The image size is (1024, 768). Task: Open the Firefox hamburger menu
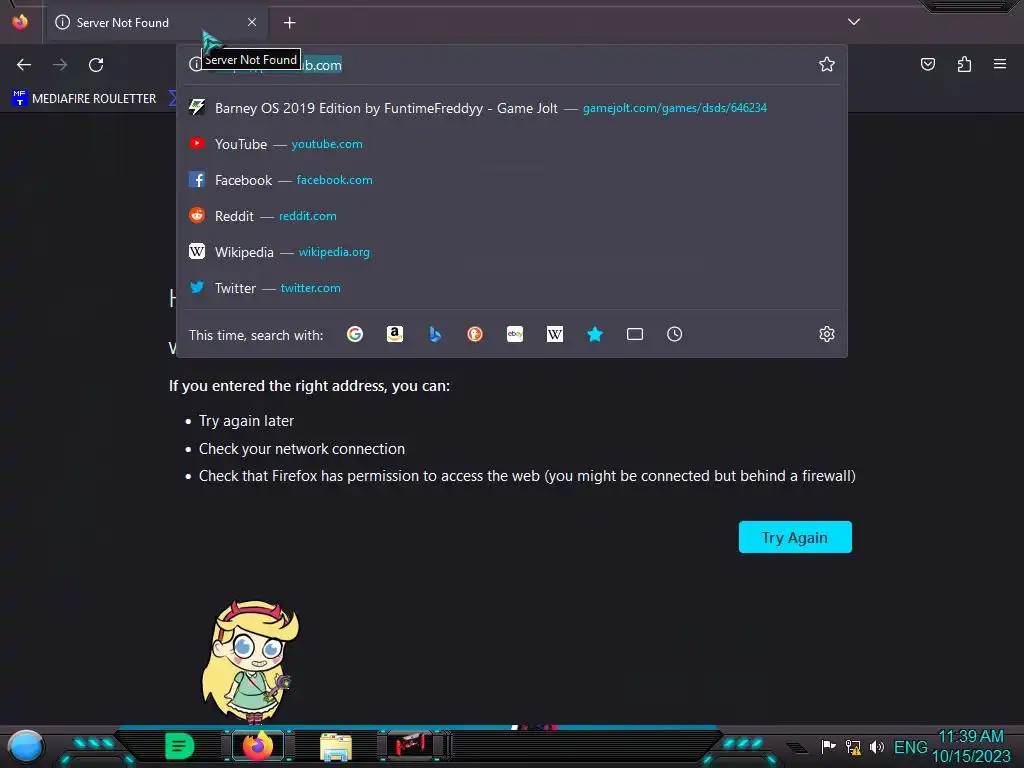(1000, 64)
